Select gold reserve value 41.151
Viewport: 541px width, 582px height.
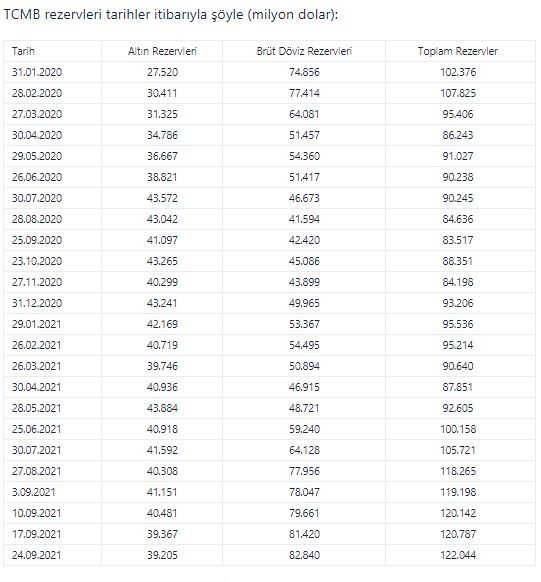click(162, 492)
